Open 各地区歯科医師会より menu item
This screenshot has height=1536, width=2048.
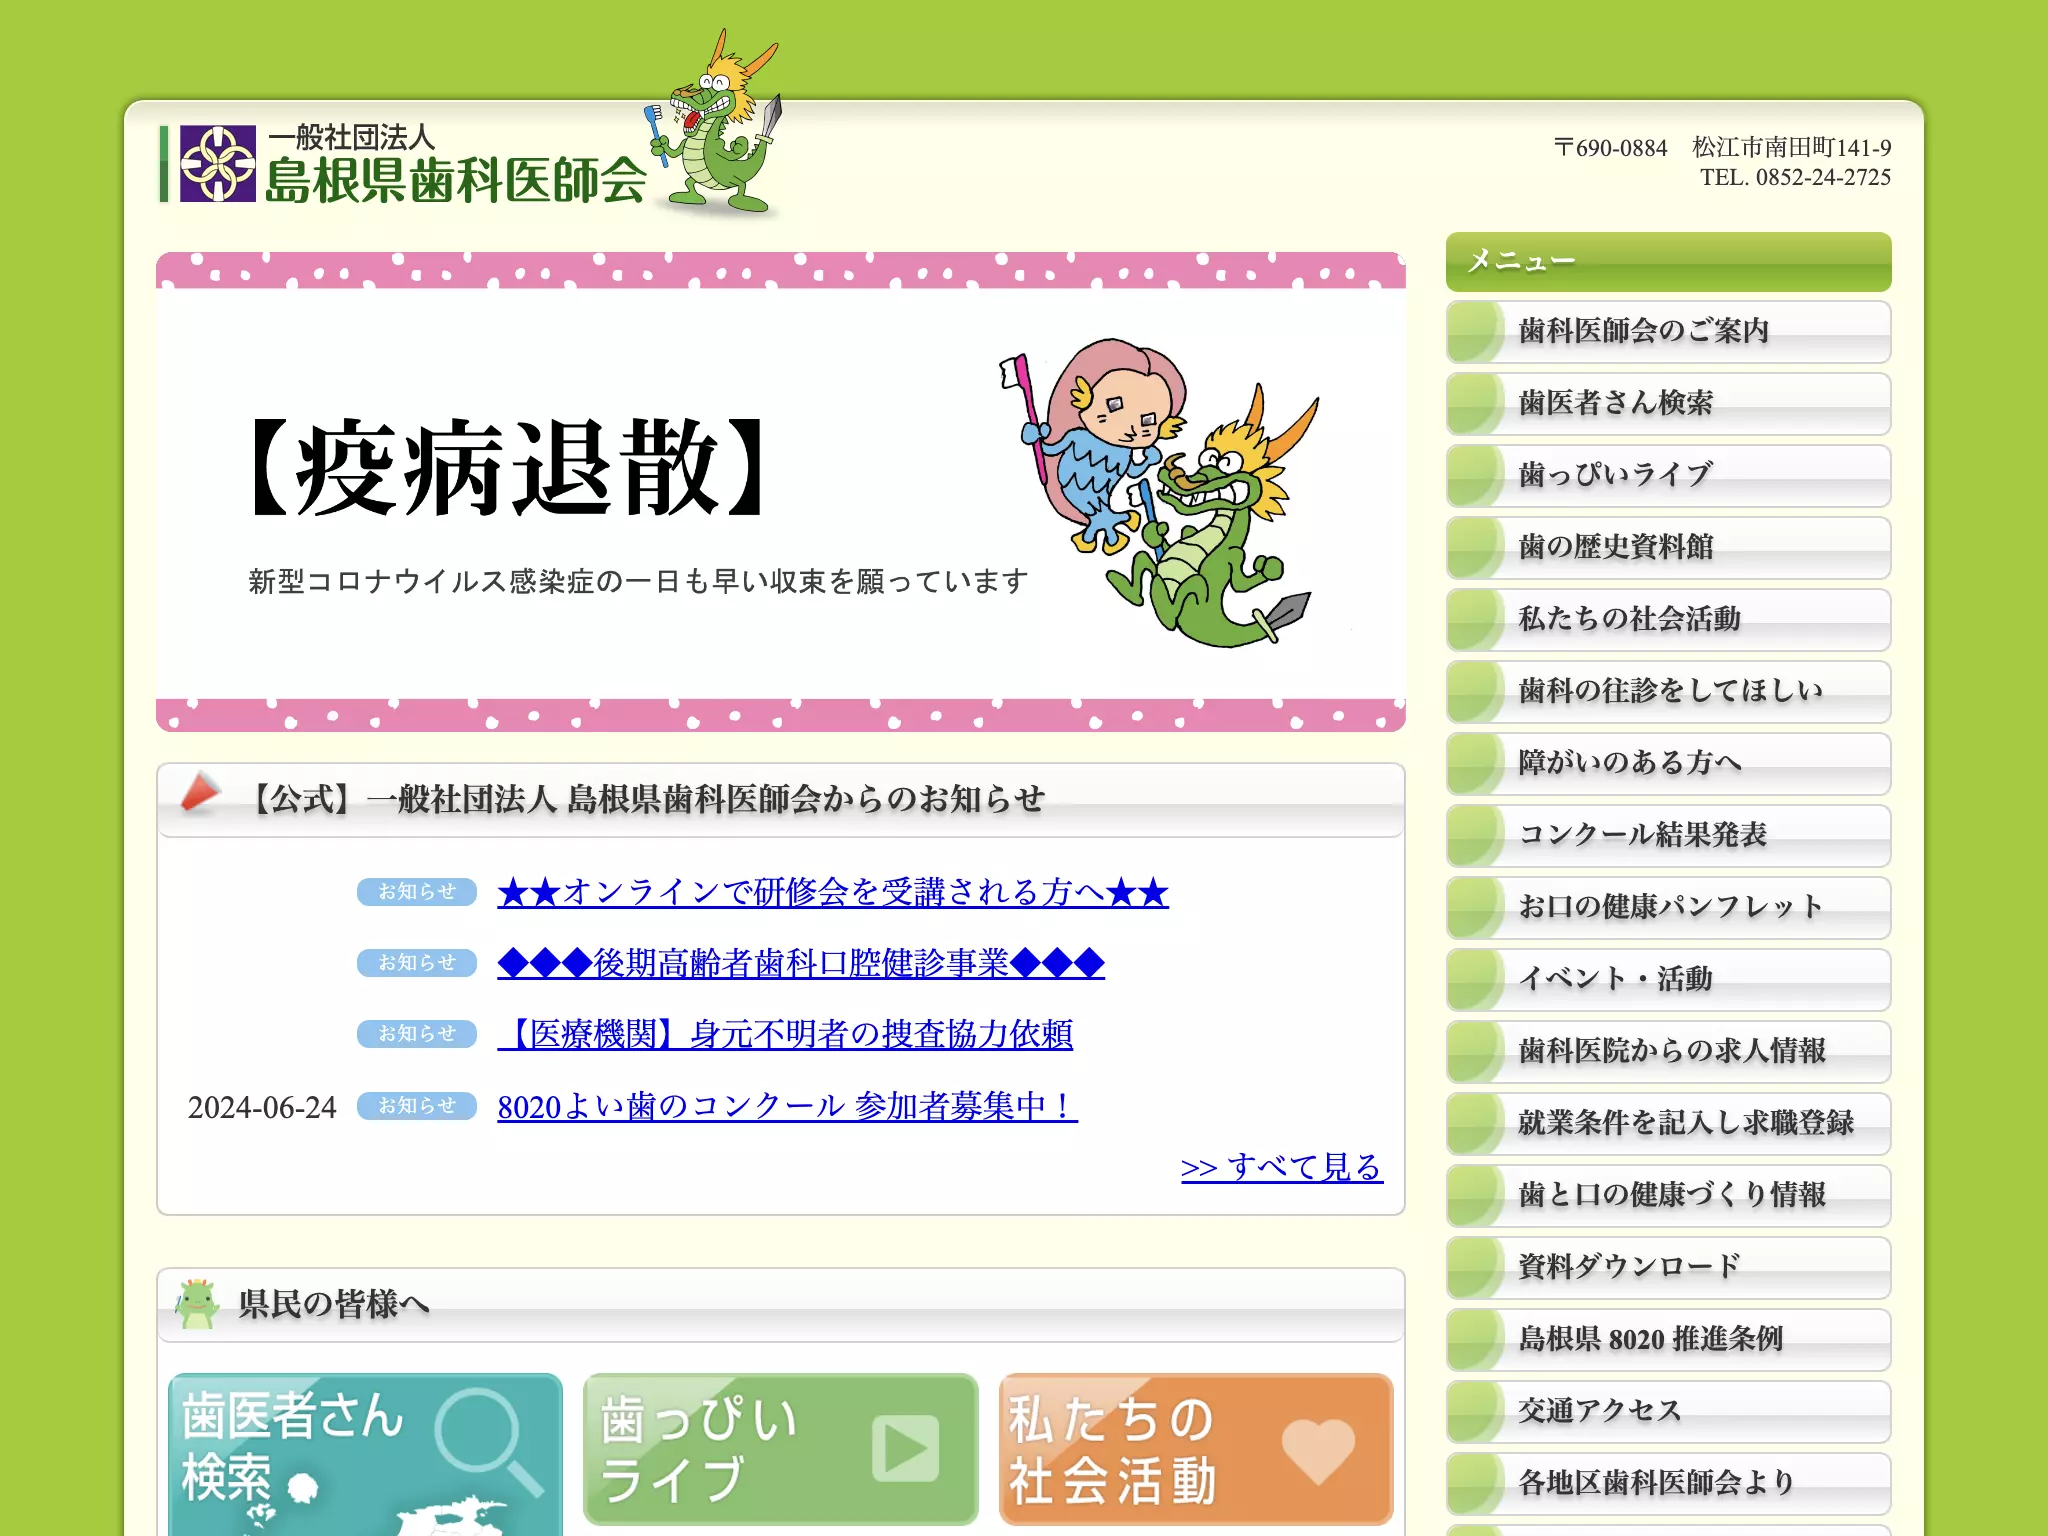point(1668,1483)
